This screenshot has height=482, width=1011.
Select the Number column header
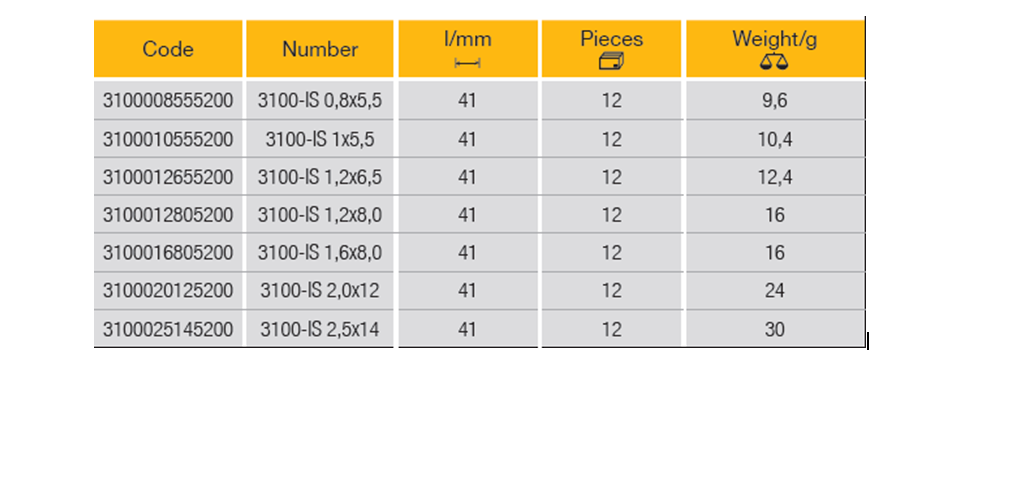coord(320,49)
